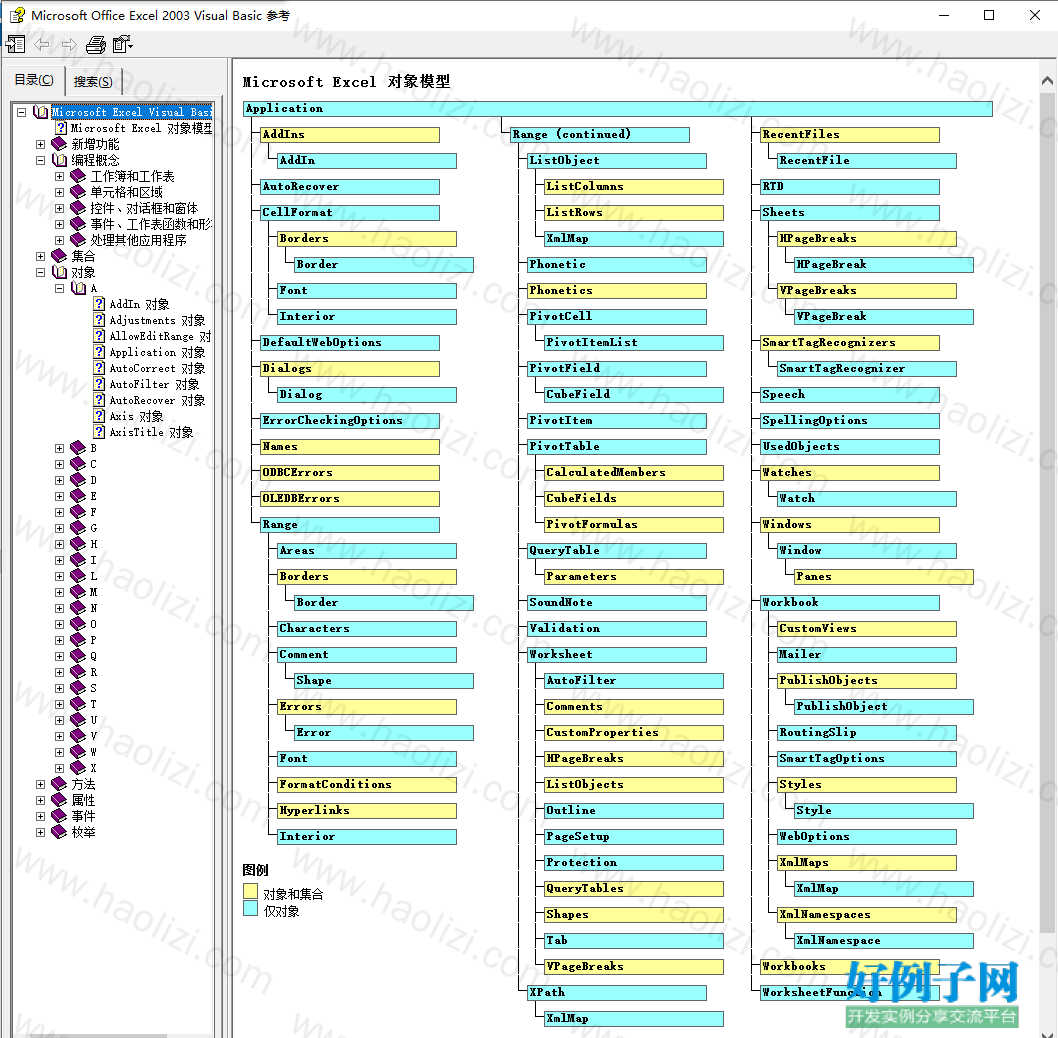Viewport: 1058px width, 1038px height.
Task: Open the PublishObjects collection box
Action: [x=866, y=680]
